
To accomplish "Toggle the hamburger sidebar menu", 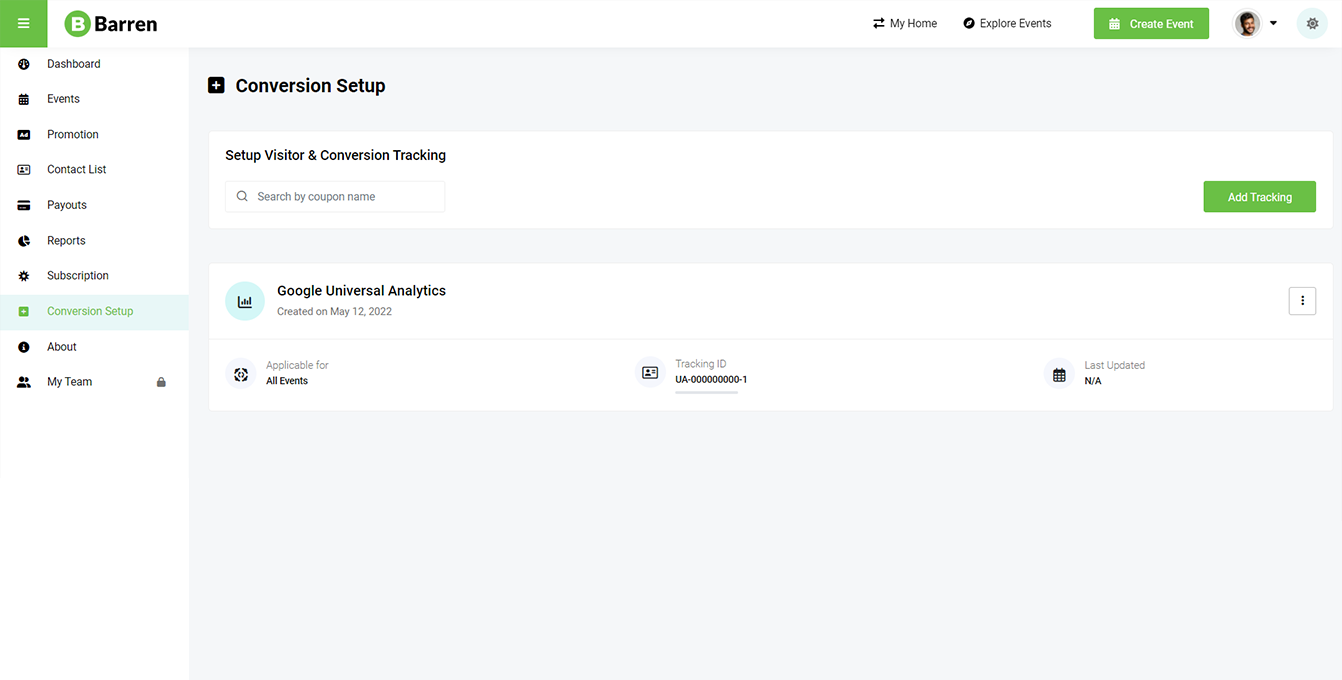I will tap(23, 24).
